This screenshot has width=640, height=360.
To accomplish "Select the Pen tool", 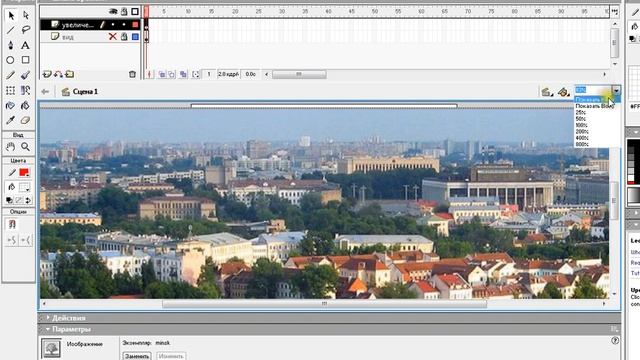I will [x=11, y=45].
